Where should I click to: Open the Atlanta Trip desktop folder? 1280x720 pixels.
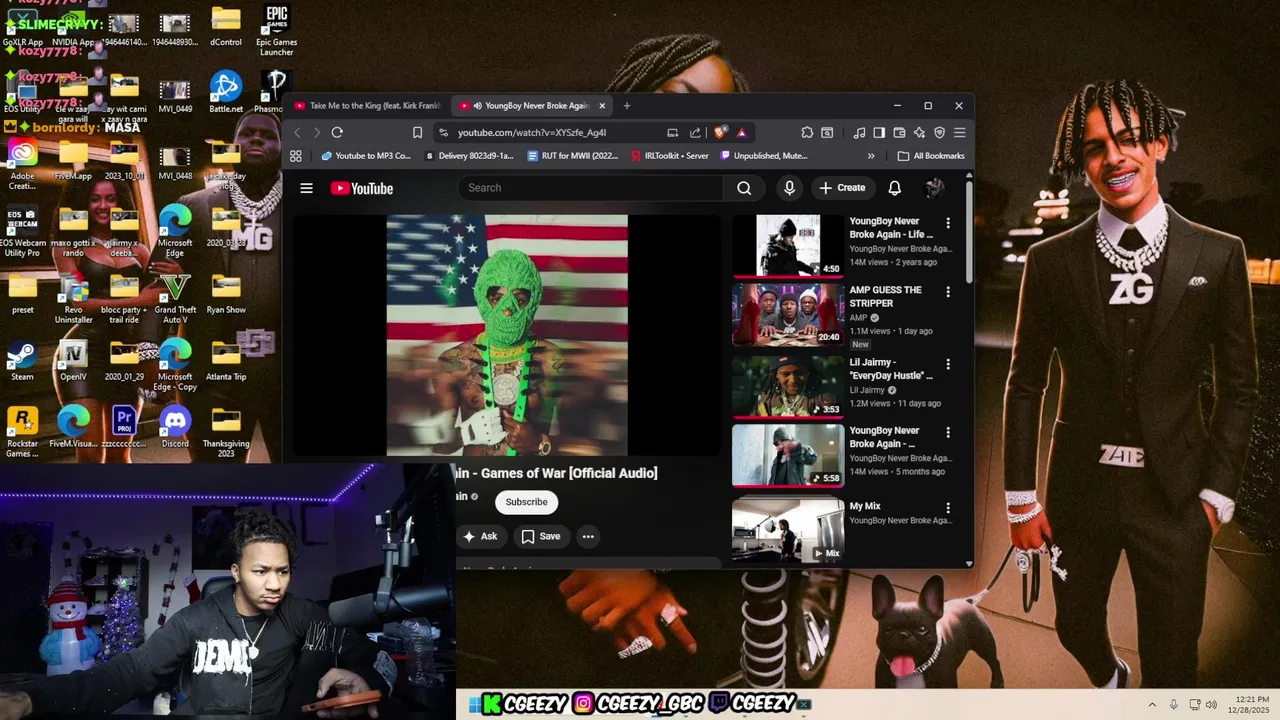coord(226,361)
